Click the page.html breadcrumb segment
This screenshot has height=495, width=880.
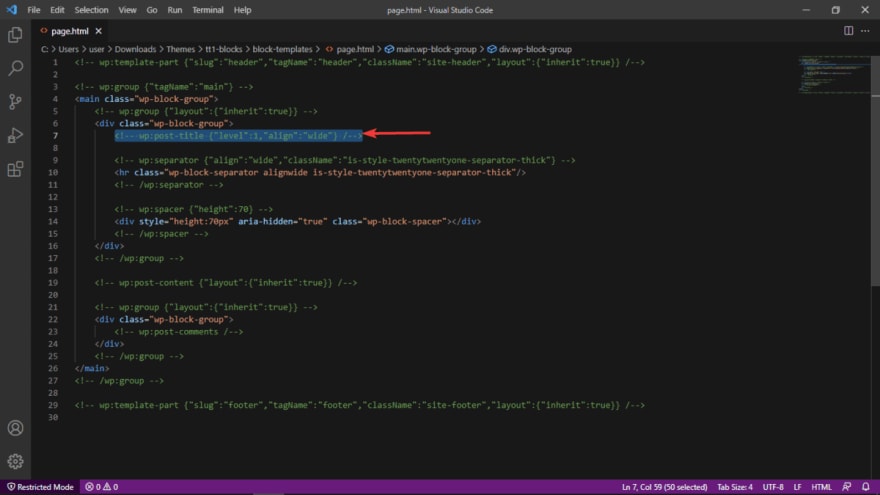click(x=350, y=49)
